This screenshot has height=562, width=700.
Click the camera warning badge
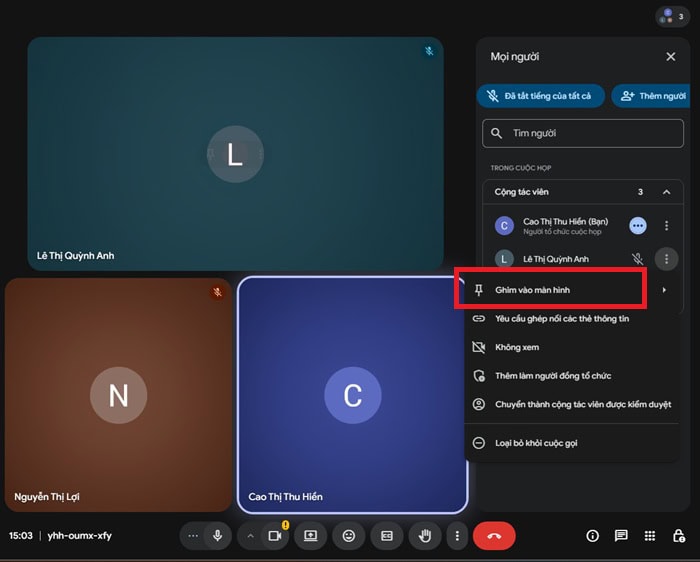(286, 525)
